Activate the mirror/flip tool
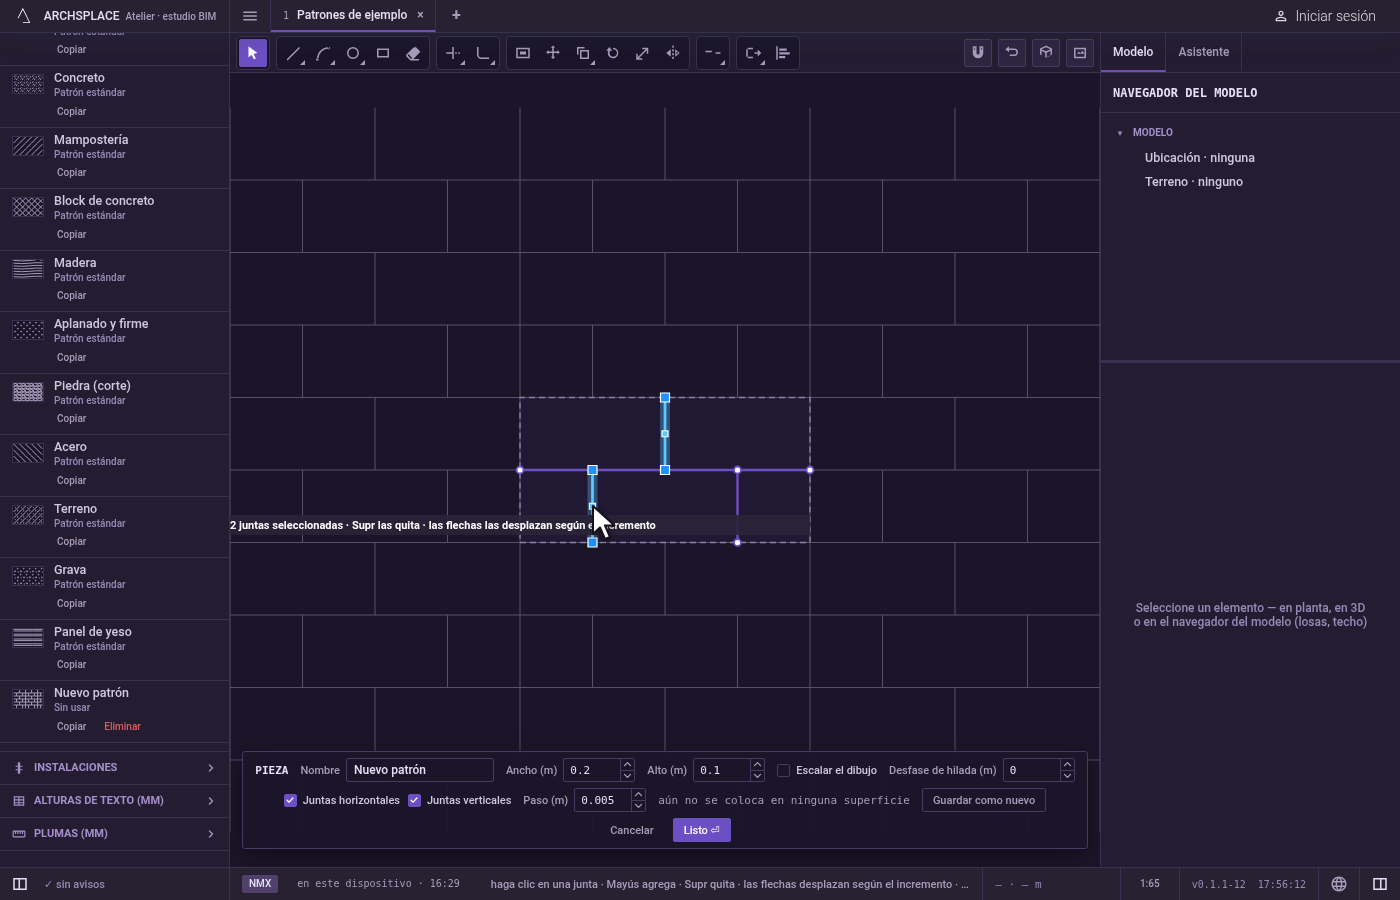Image resolution: width=1400 pixels, height=900 pixels. [673, 53]
